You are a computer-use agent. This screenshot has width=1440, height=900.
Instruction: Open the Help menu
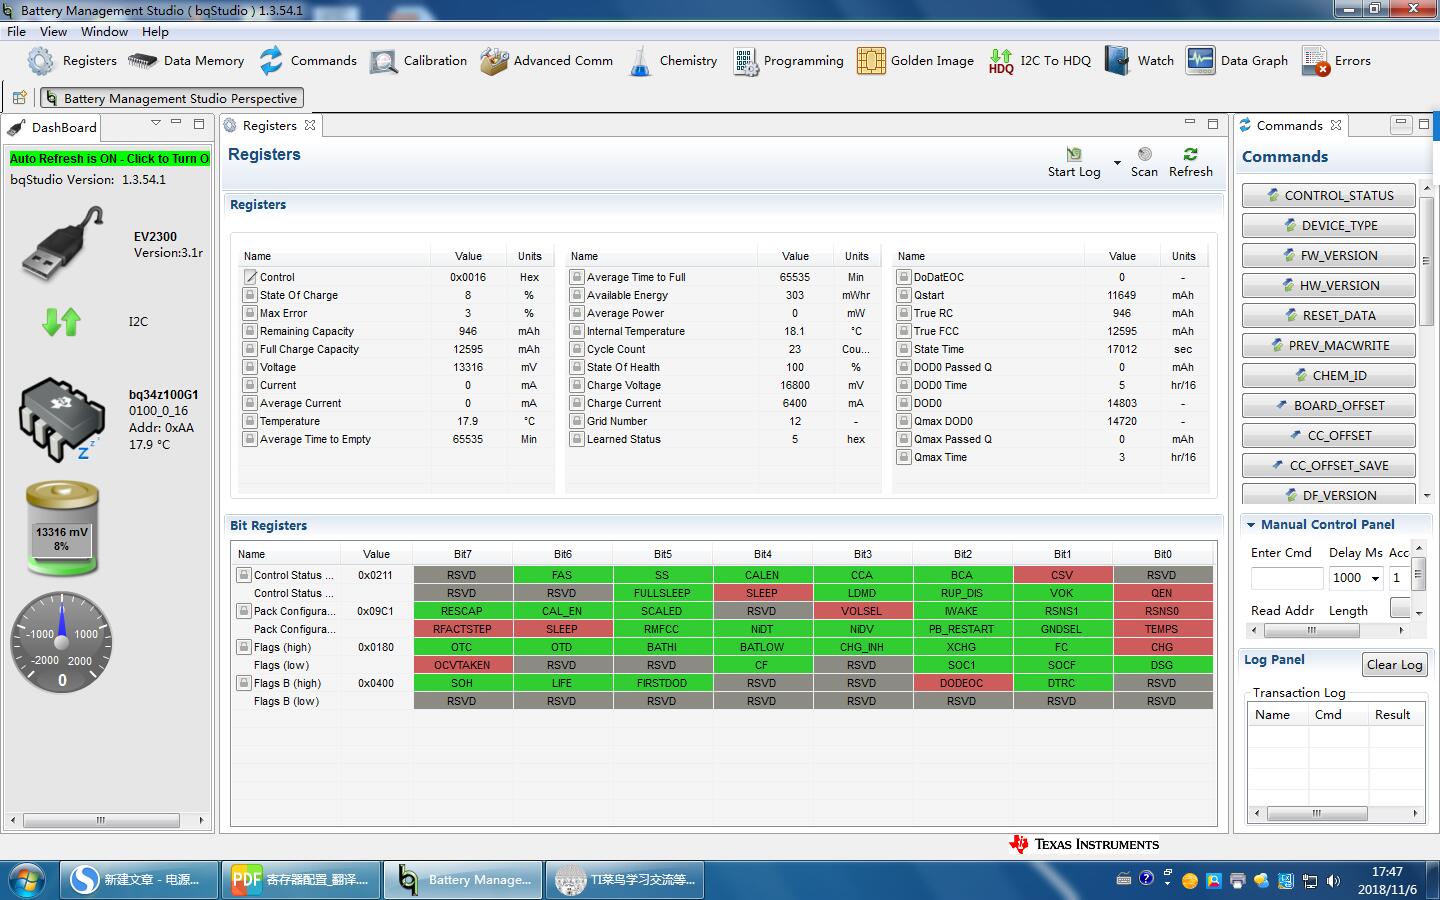click(x=155, y=31)
